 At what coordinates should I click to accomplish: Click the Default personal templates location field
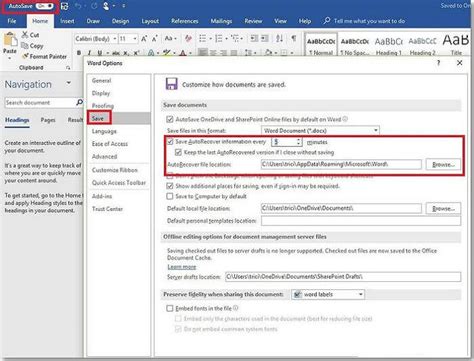point(361,221)
